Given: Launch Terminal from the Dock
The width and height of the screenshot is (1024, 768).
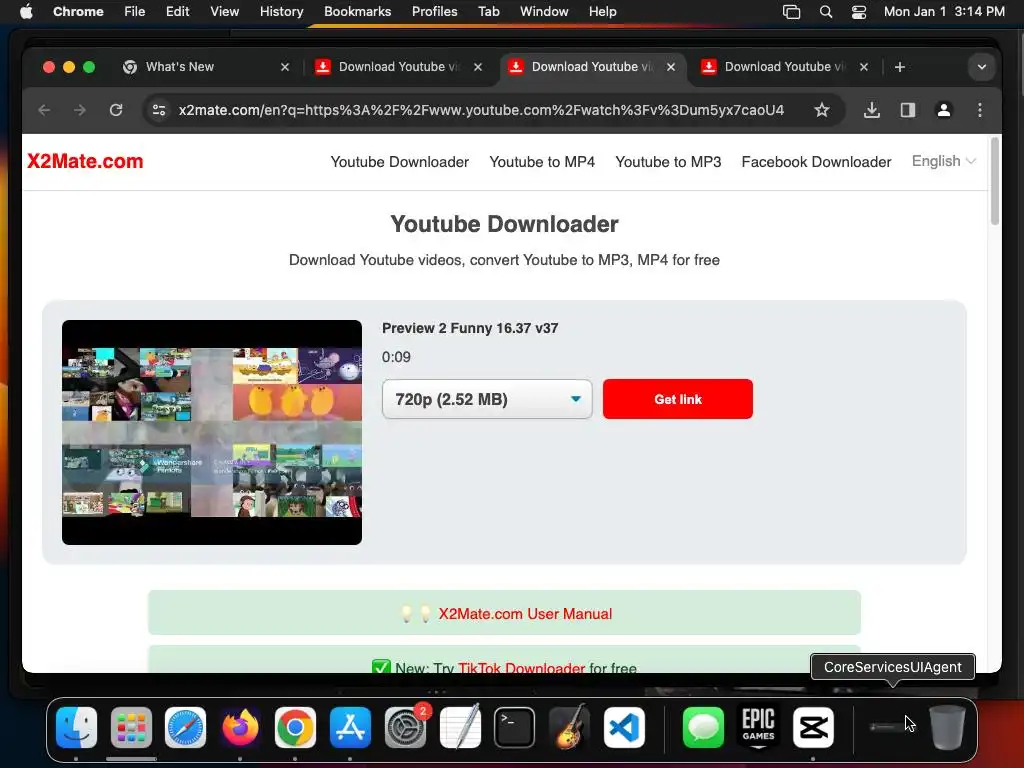Looking at the screenshot, I should pyautogui.click(x=515, y=727).
